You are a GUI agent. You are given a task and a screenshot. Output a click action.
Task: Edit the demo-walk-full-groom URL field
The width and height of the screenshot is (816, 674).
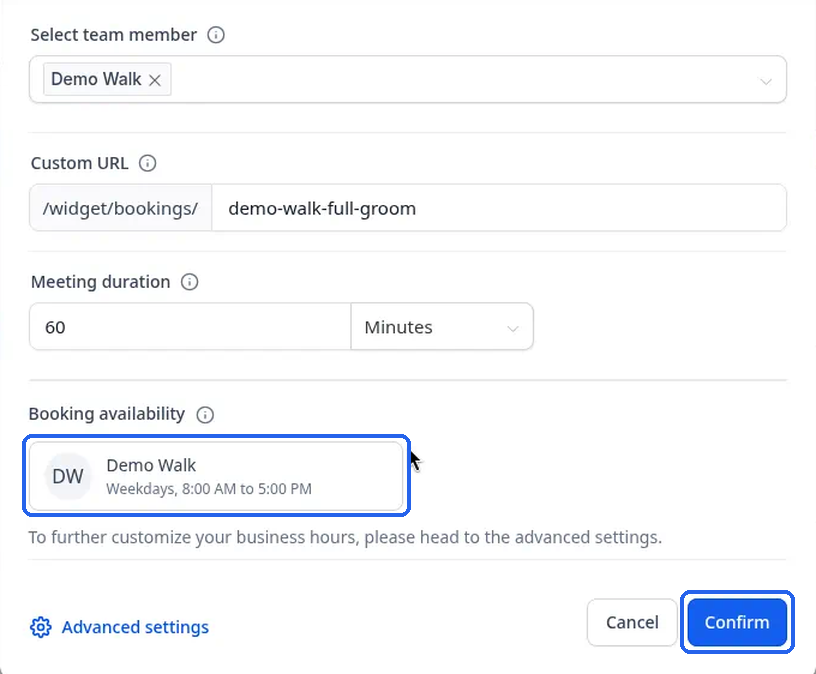pyautogui.click(x=499, y=208)
